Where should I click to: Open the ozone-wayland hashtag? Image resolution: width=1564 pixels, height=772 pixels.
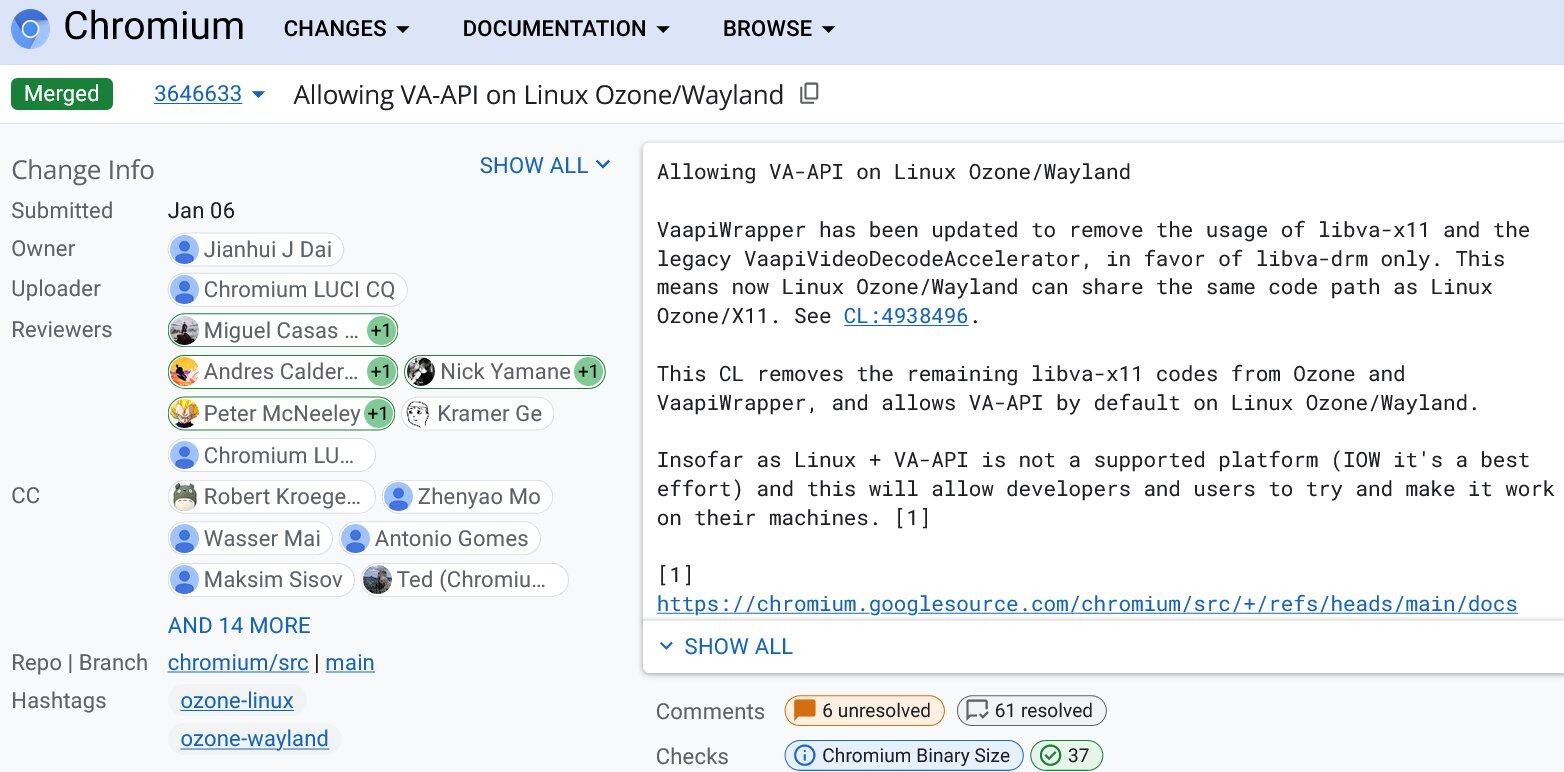(254, 739)
